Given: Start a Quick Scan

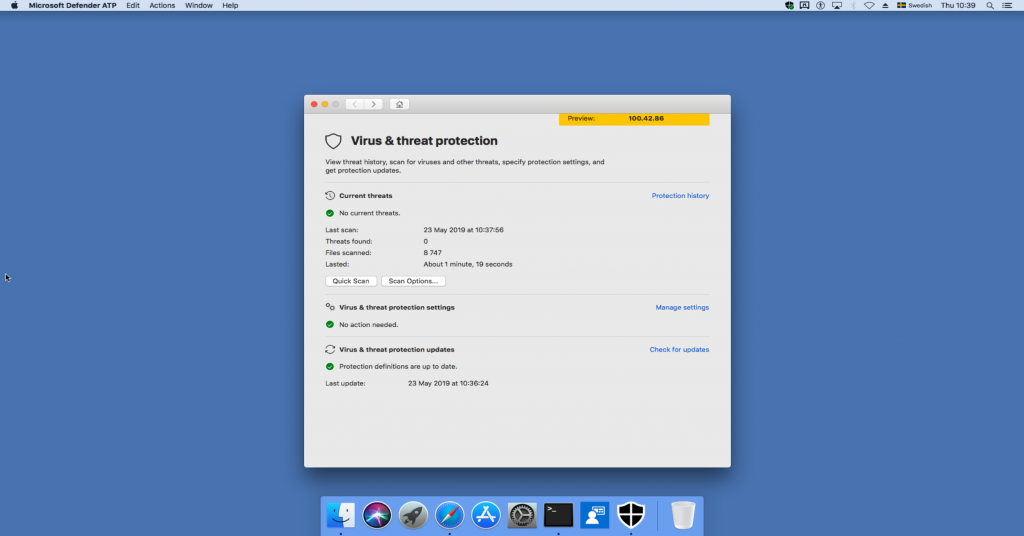Looking at the screenshot, I should (351, 281).
